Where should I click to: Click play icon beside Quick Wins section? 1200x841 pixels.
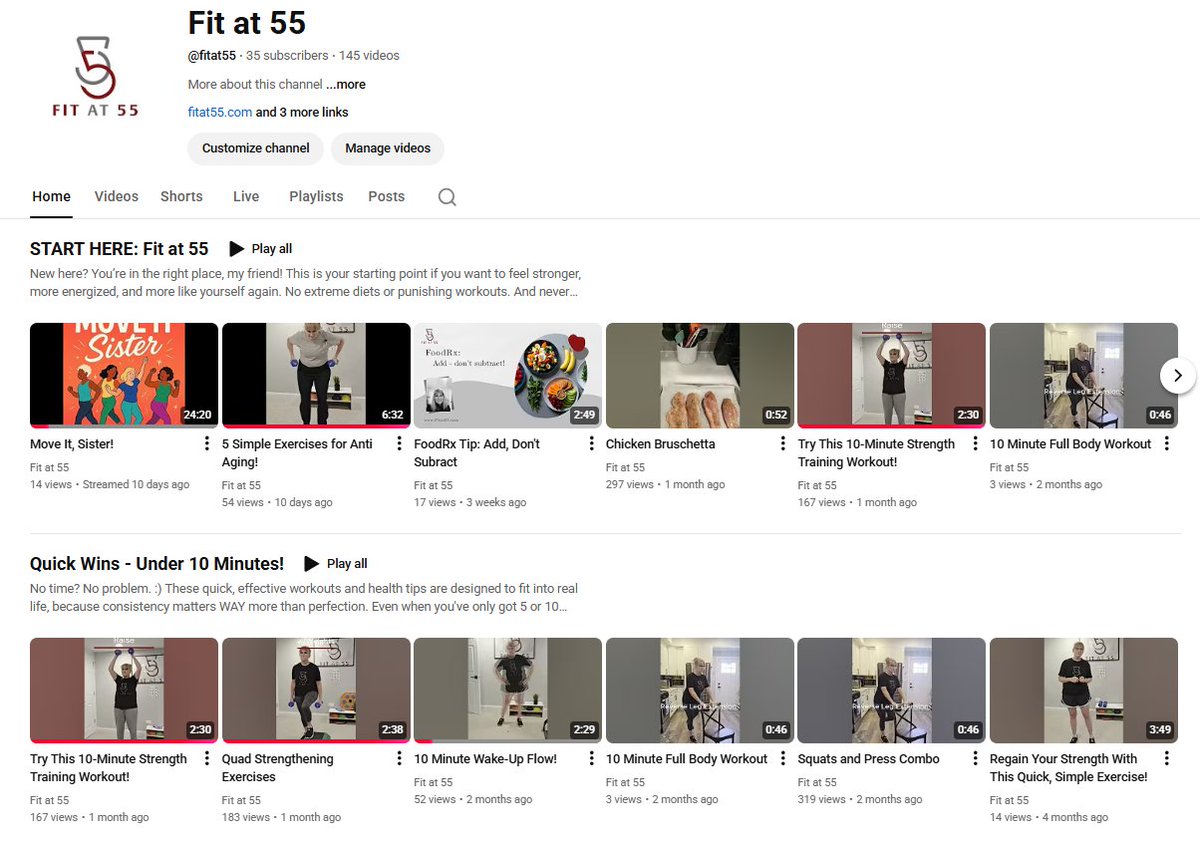[311, 564]
